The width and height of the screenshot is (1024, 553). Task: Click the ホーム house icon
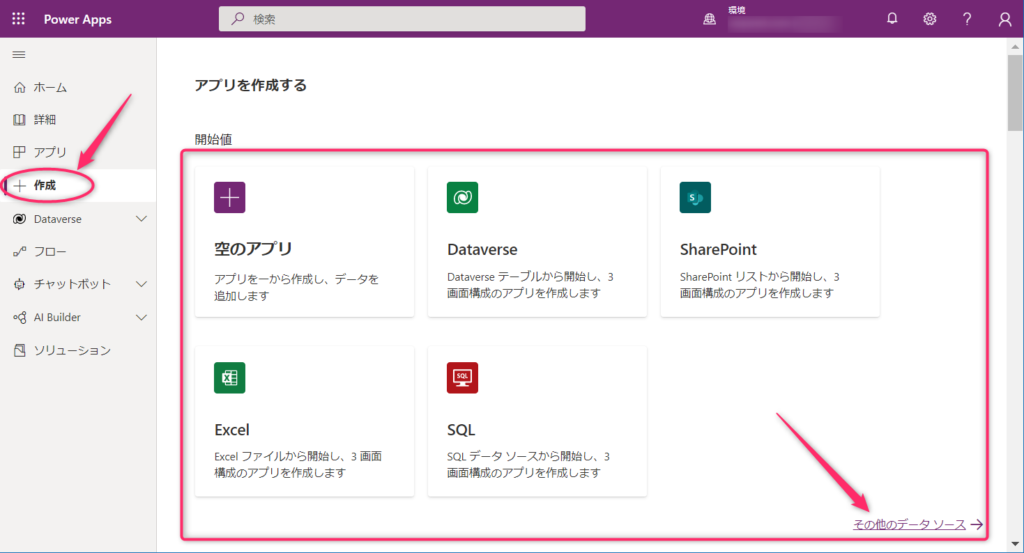(x=20, y=87)
